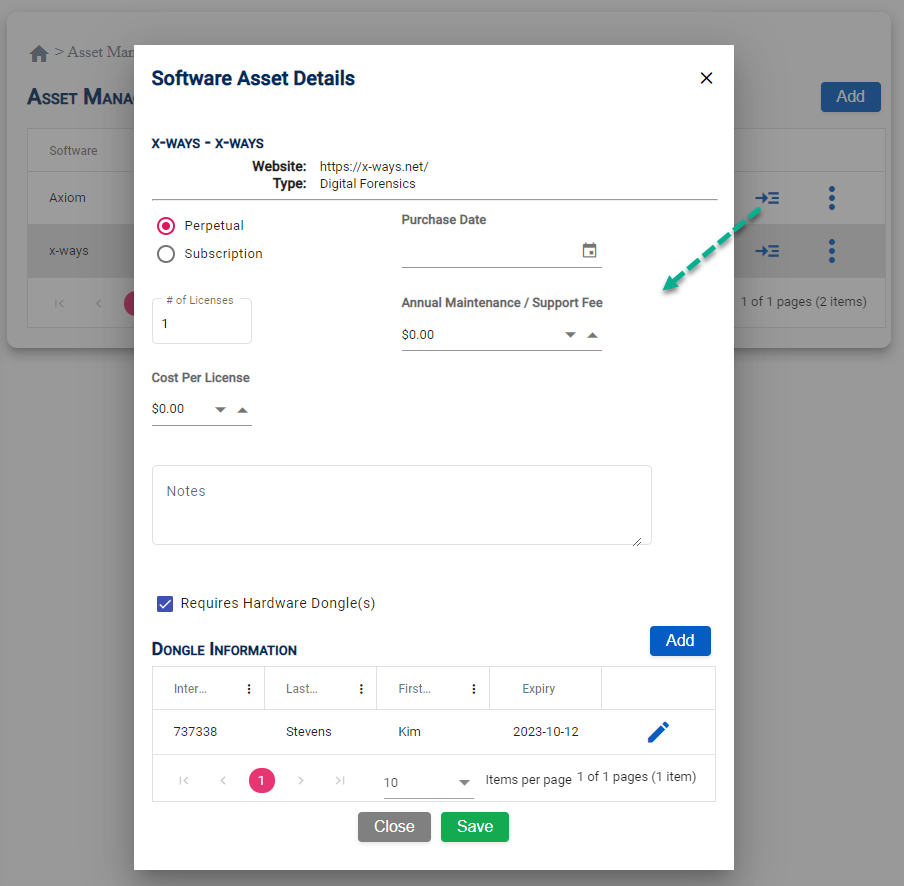Open the Purchase Date calendar picker

[x=589, y=250]
